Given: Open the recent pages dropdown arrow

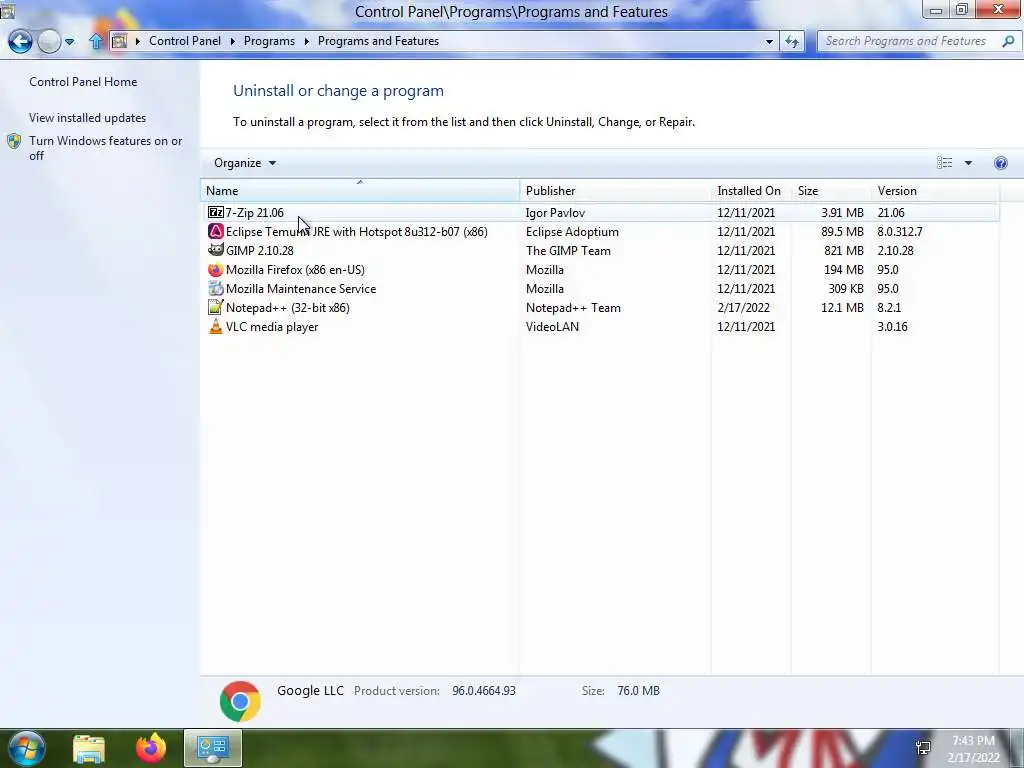Looking at the screenshot, I should click(x=69, y=42).
